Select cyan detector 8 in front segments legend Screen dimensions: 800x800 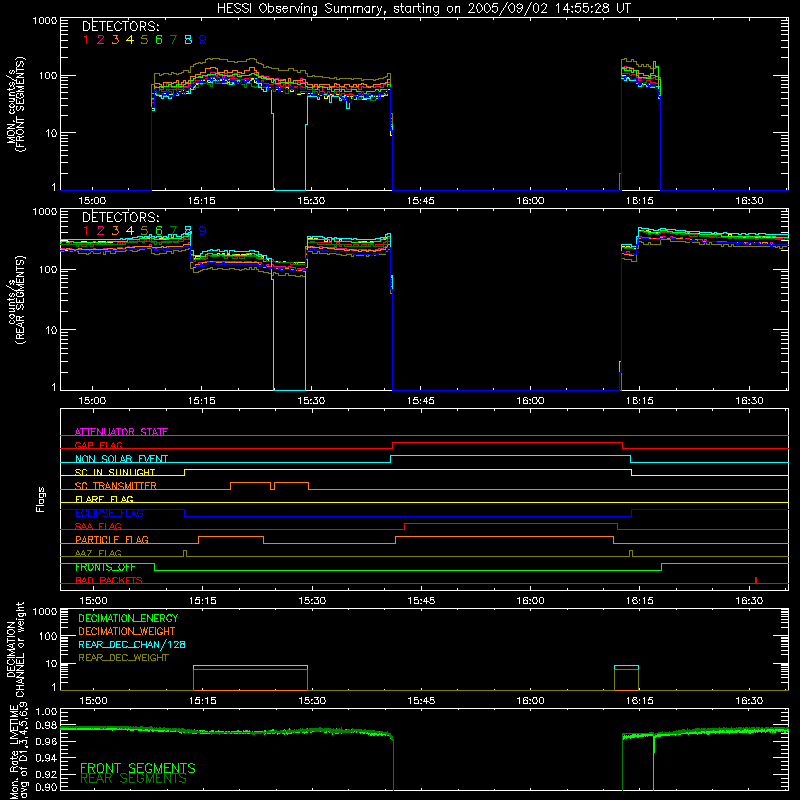[188, 39]
